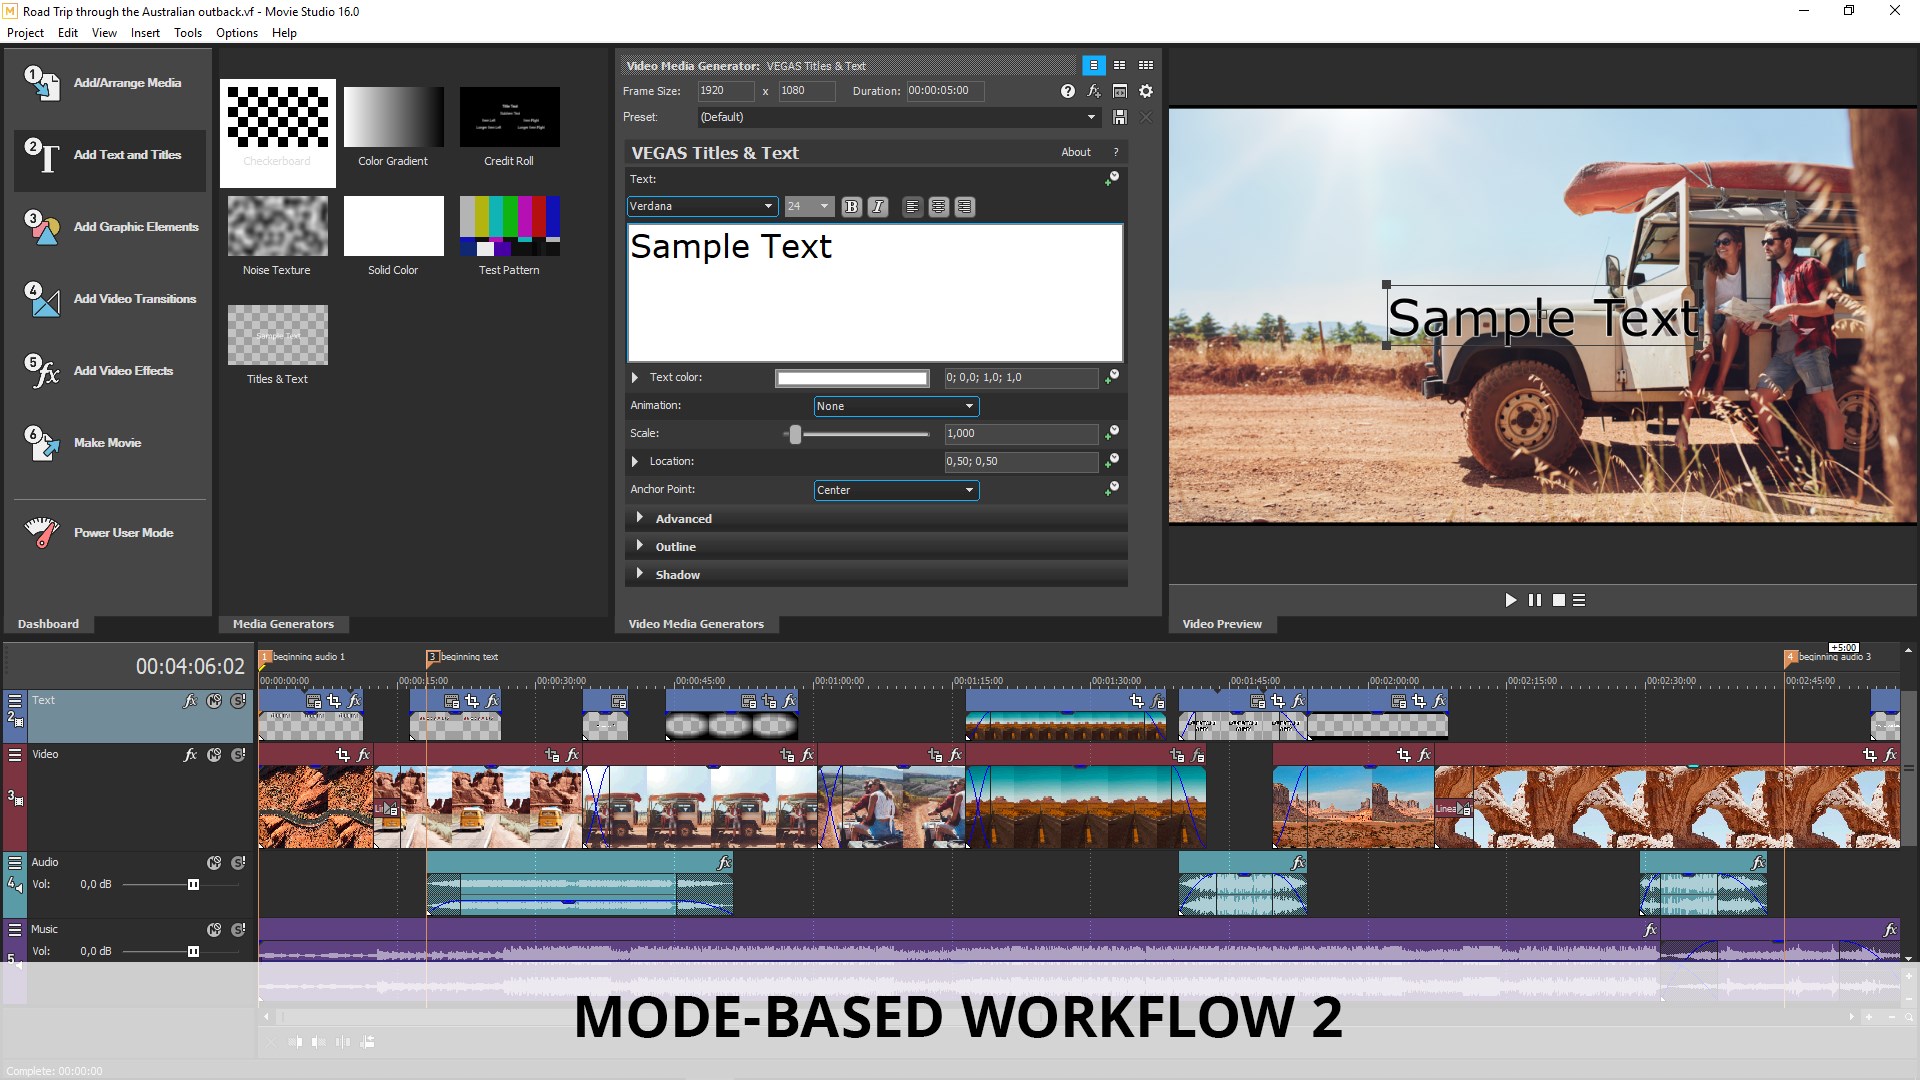Mute the Audio track
Viewport: 1920px width, 1080px height.
pos(214,863)
